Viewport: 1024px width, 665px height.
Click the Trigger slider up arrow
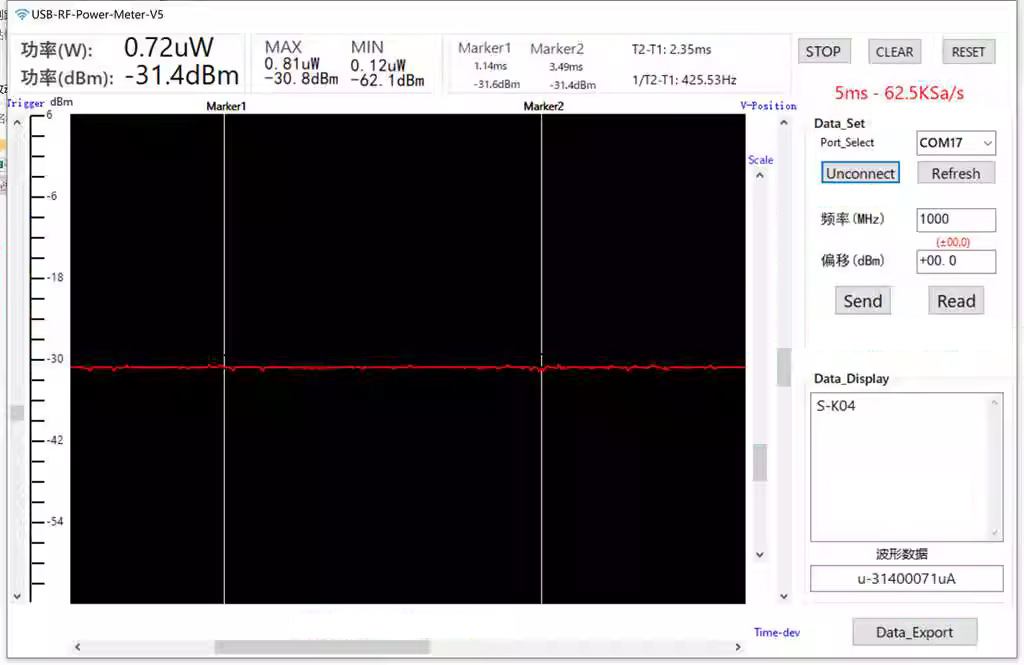pos(17,123)
